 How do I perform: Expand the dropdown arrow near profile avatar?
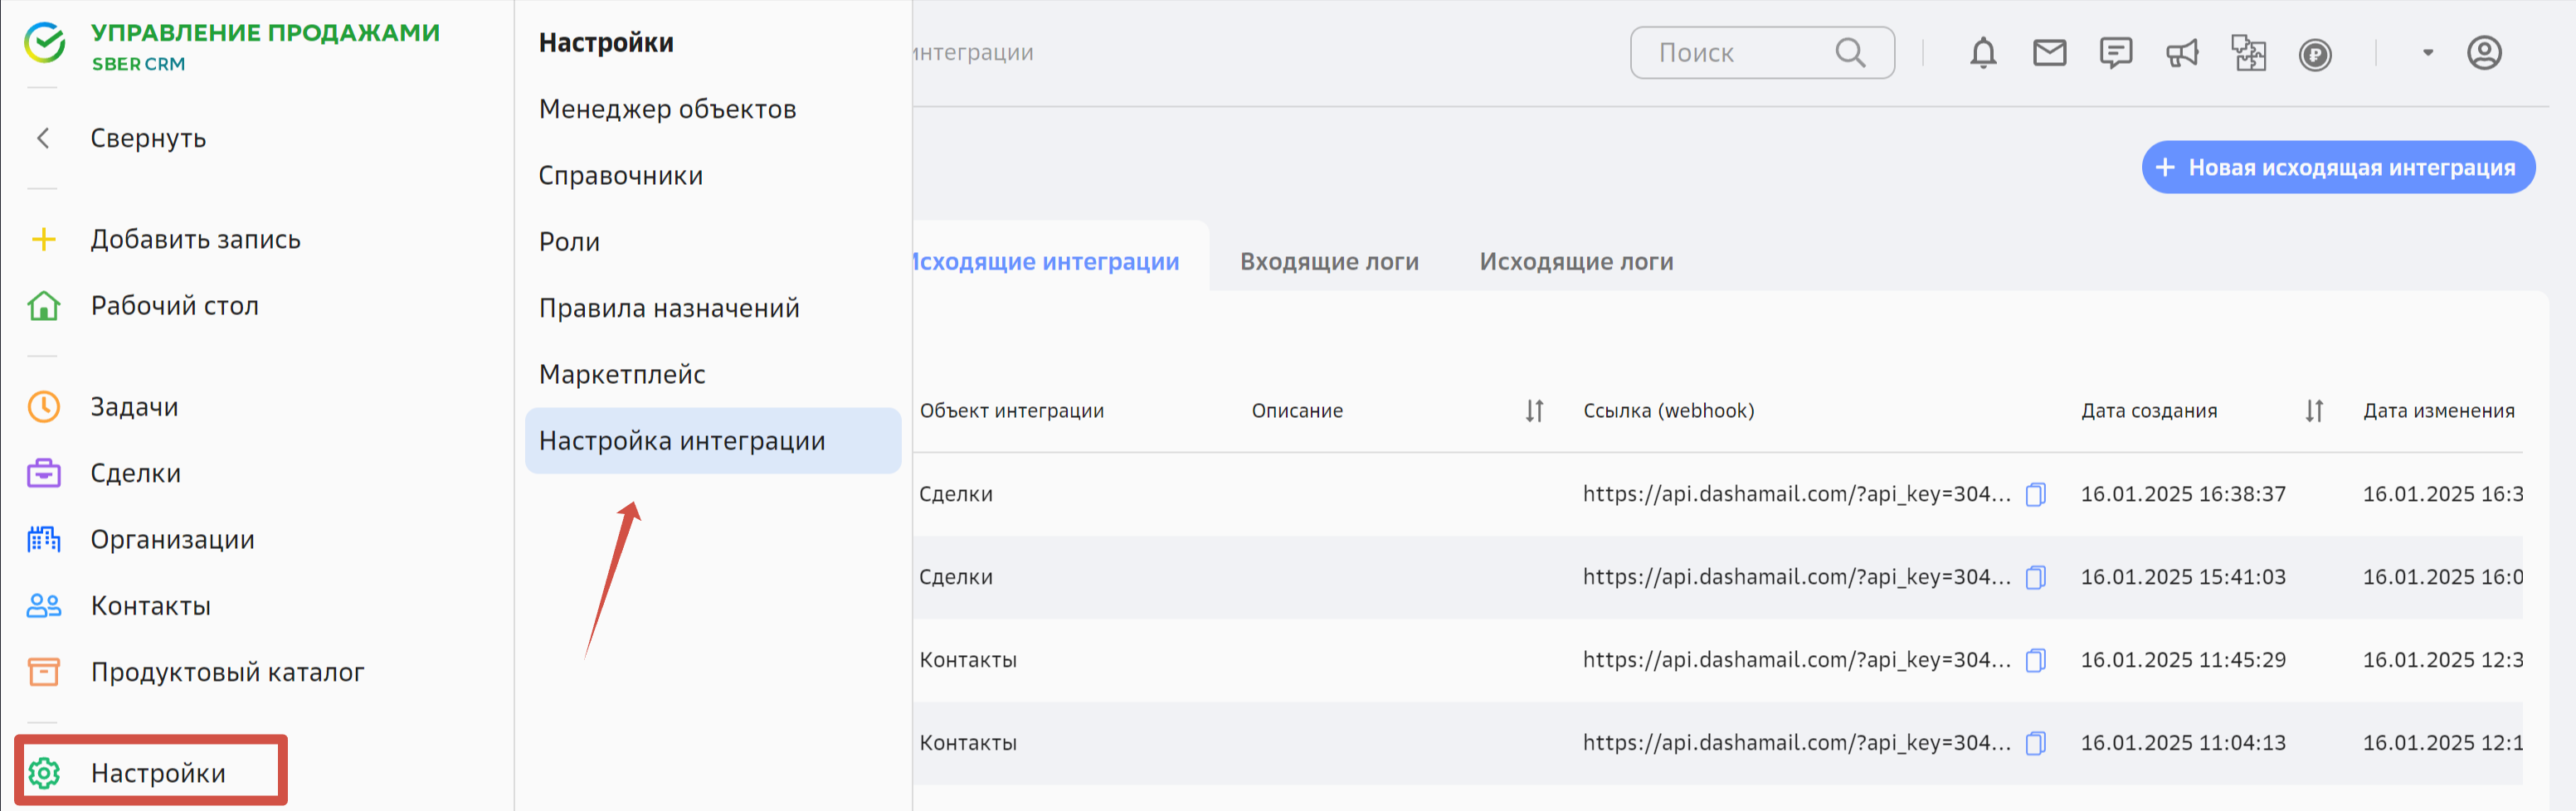[x=2427, y=53]
